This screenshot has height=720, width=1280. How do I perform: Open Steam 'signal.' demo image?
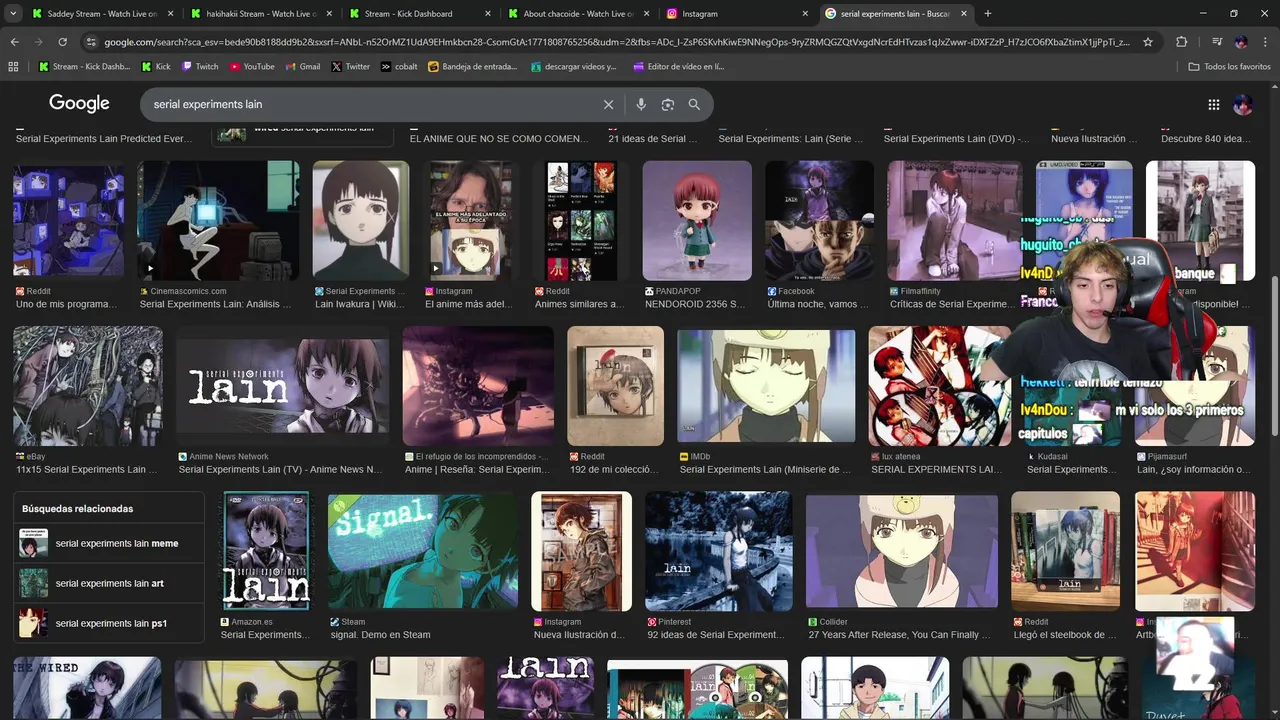pyautogui.click(x=423, y=551)
